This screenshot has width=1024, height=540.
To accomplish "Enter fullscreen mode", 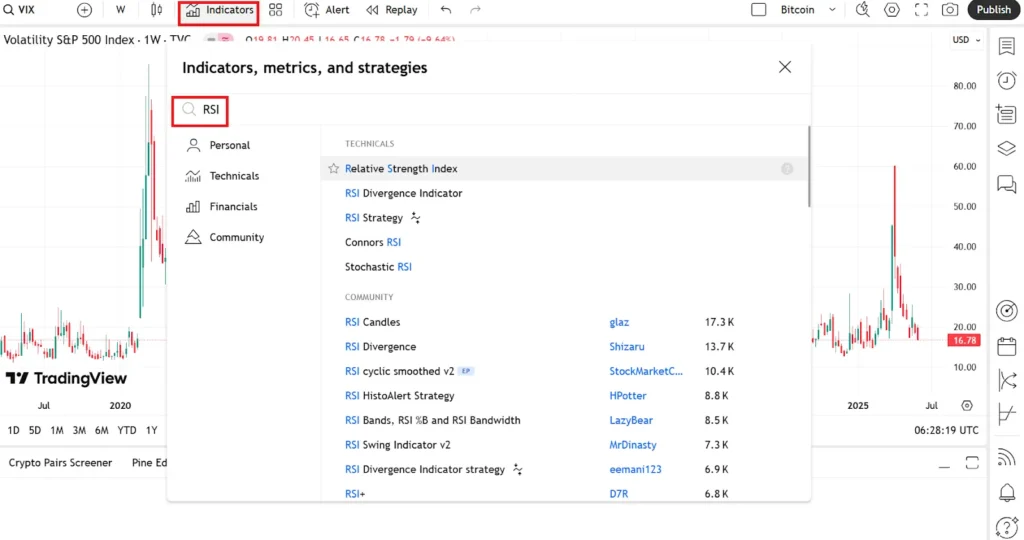I will click(x=921, y=10).
